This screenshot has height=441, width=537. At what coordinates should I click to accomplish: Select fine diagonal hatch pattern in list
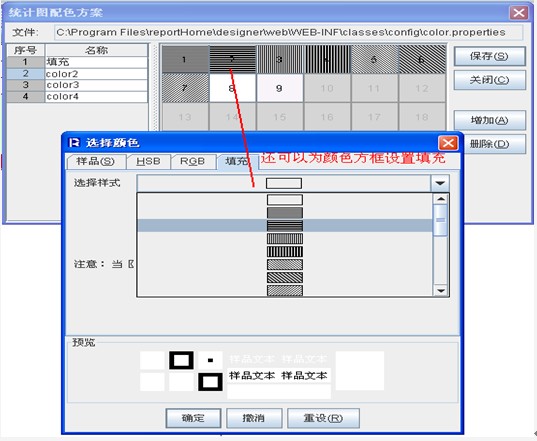coord(285,265)
